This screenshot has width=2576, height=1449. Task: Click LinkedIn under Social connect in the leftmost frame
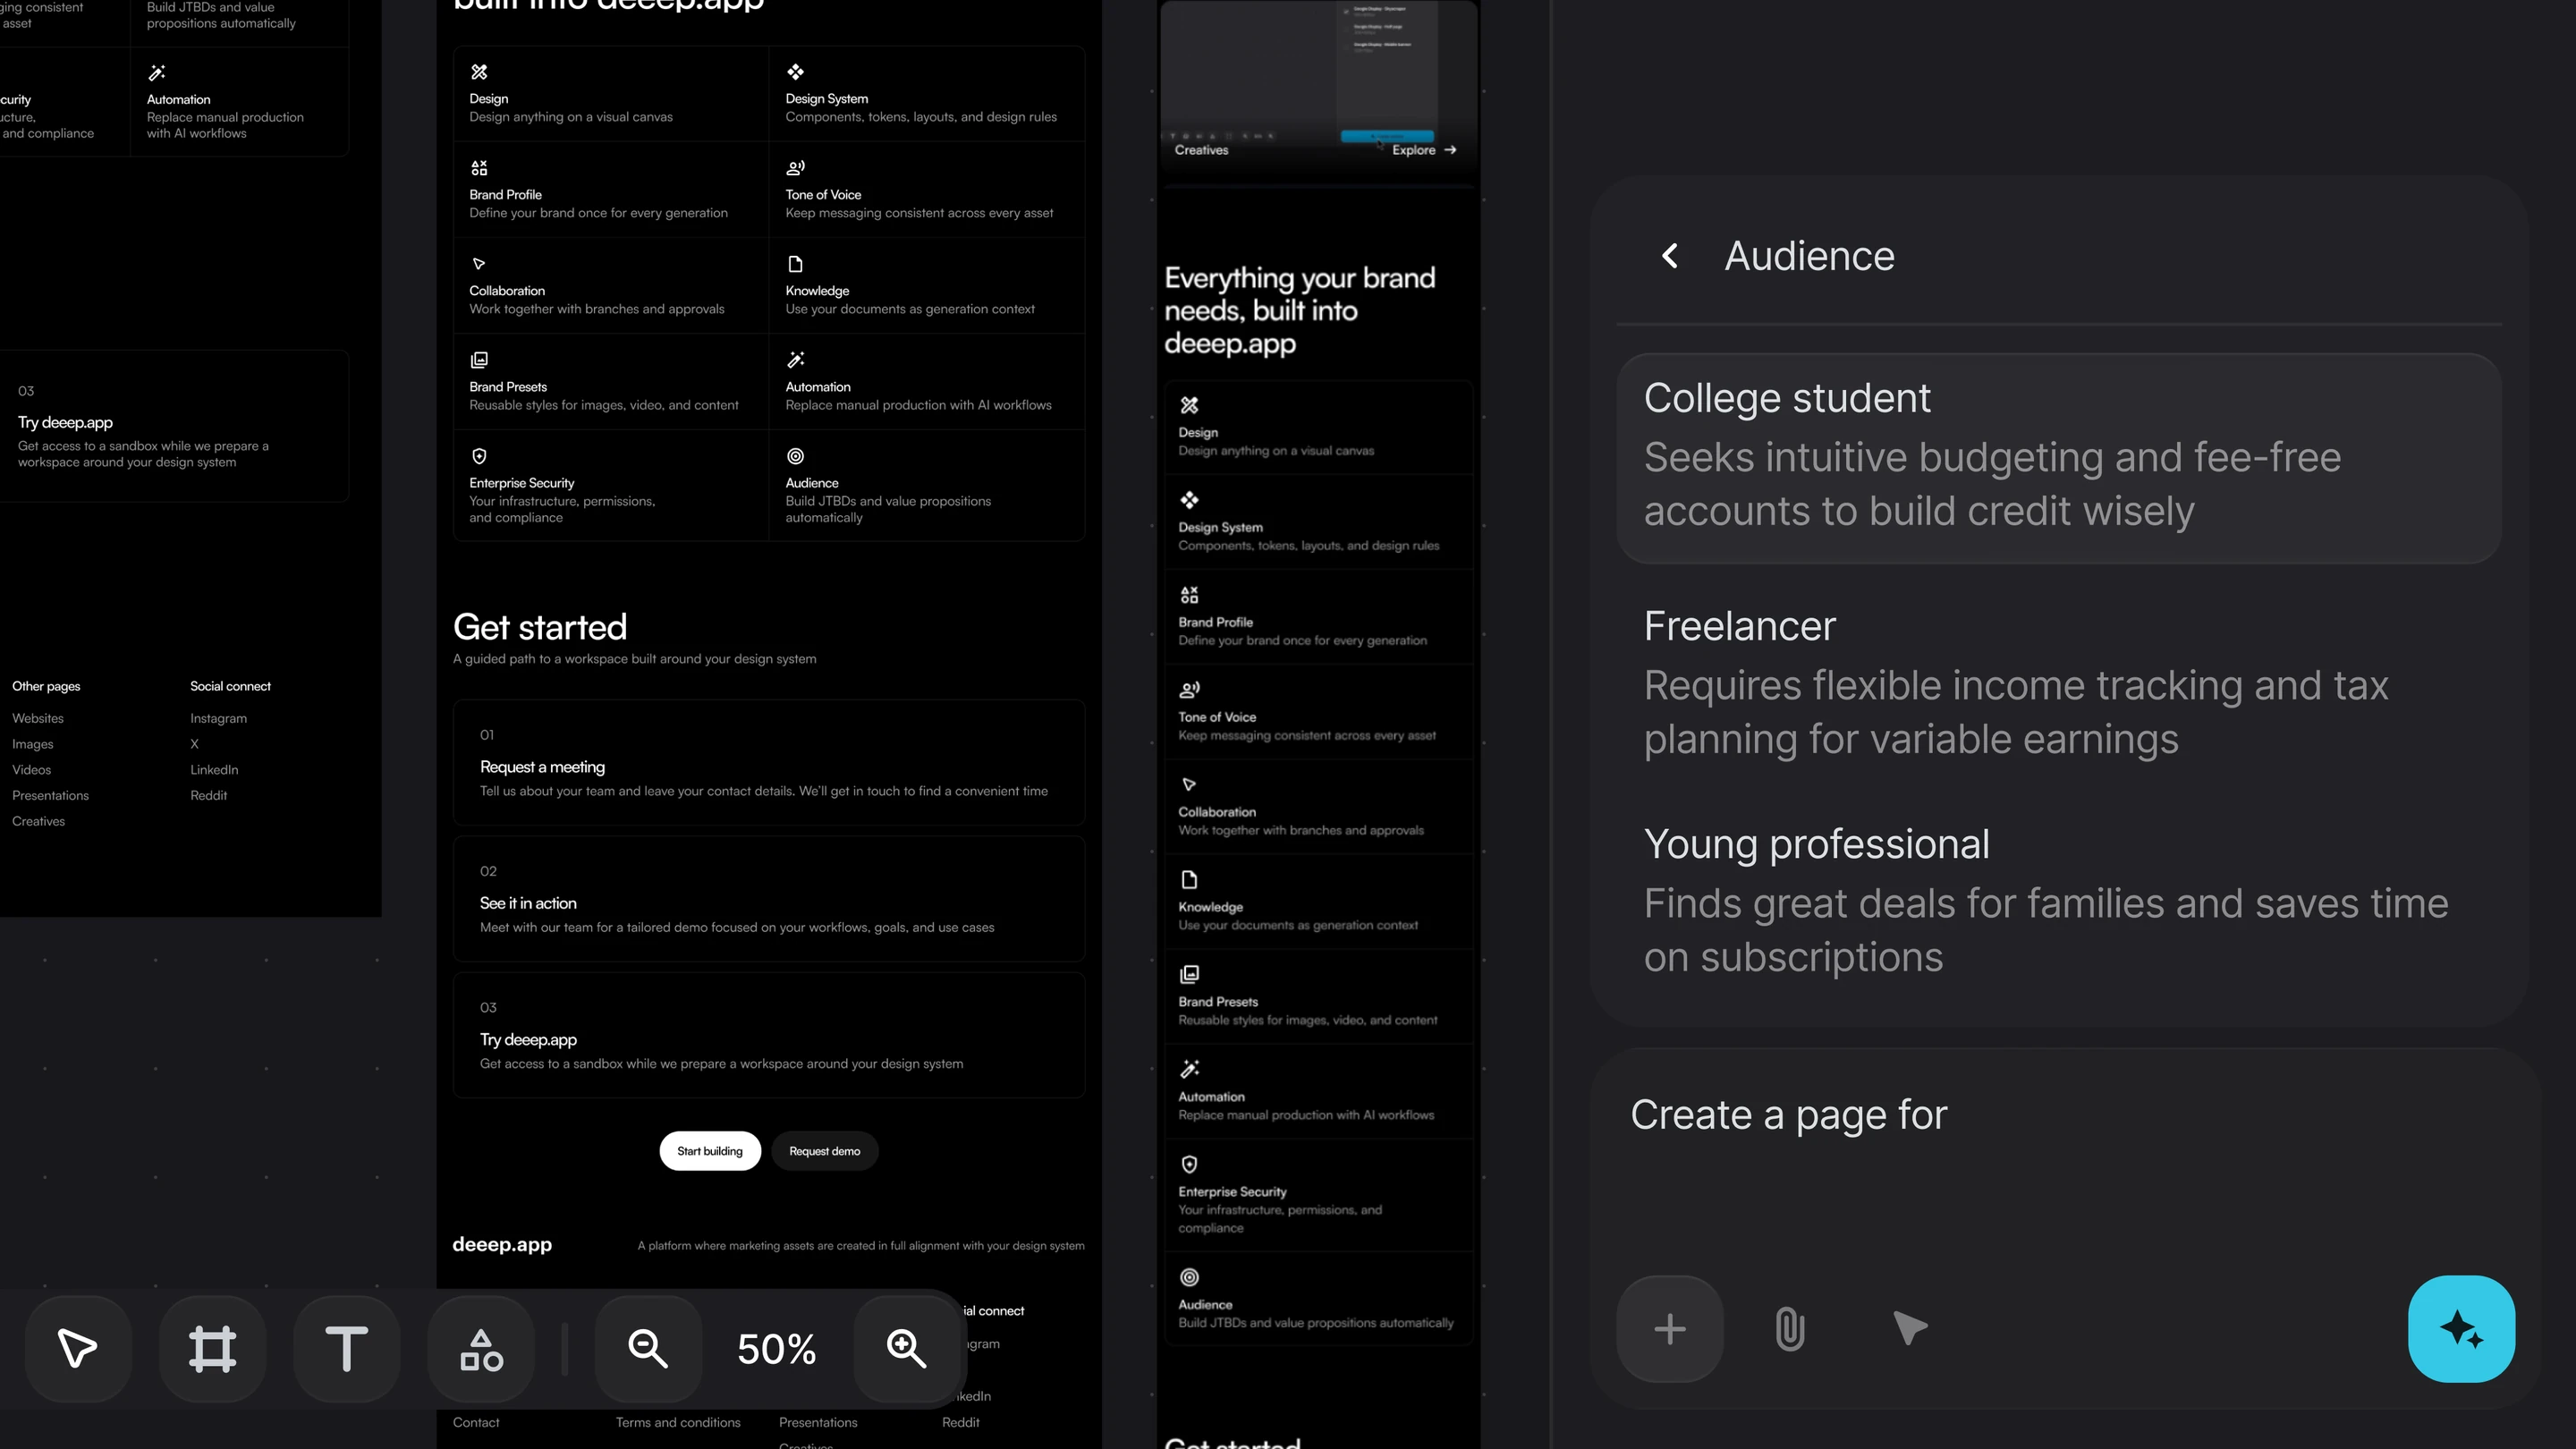click(215, 771)
